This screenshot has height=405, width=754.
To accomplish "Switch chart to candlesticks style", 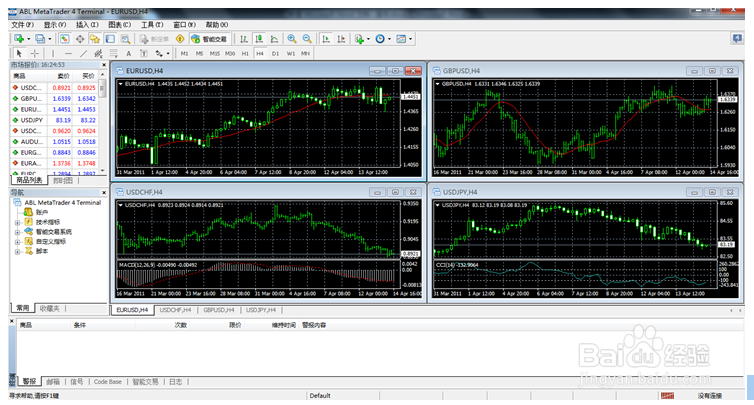I will coord(259,39).
